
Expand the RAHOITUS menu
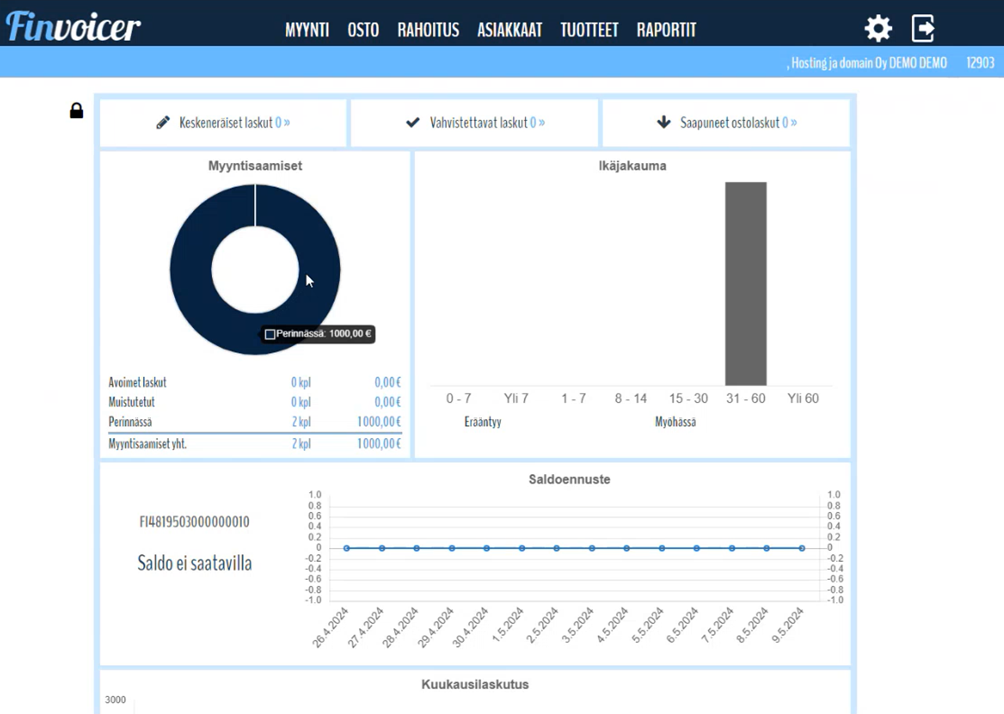tap(428, 30)
